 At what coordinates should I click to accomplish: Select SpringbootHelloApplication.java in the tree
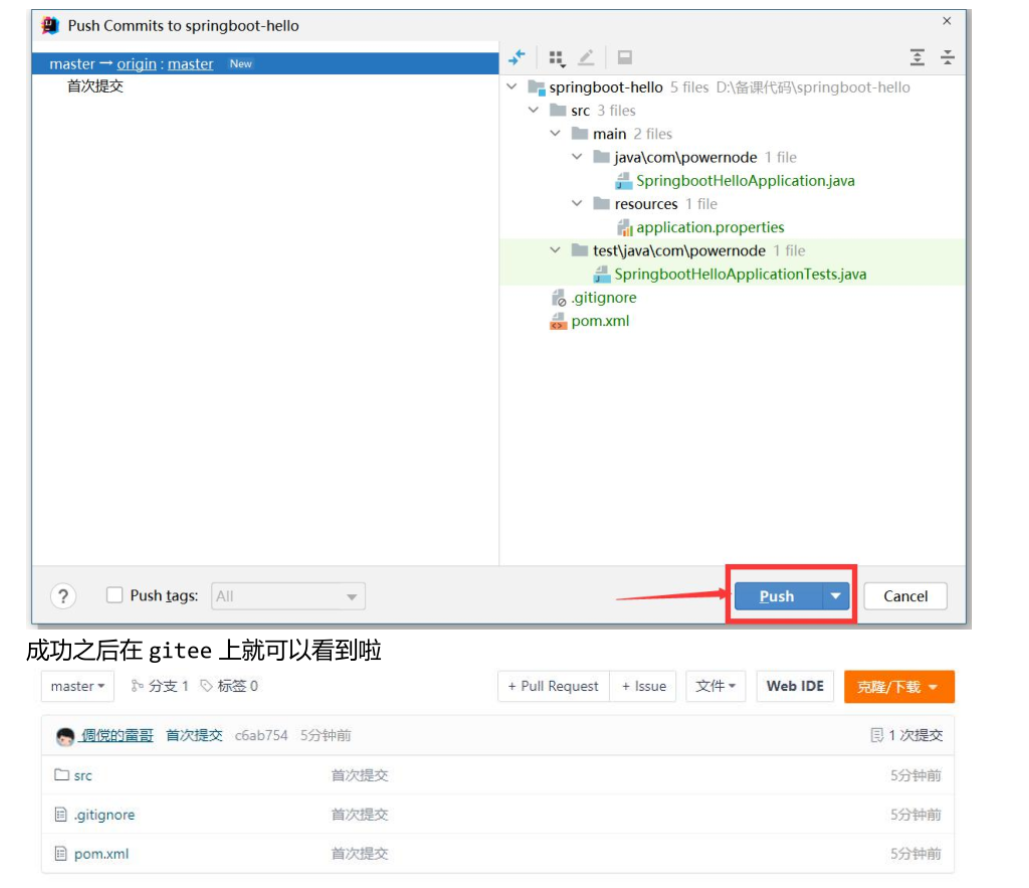(x=746, y=180)
